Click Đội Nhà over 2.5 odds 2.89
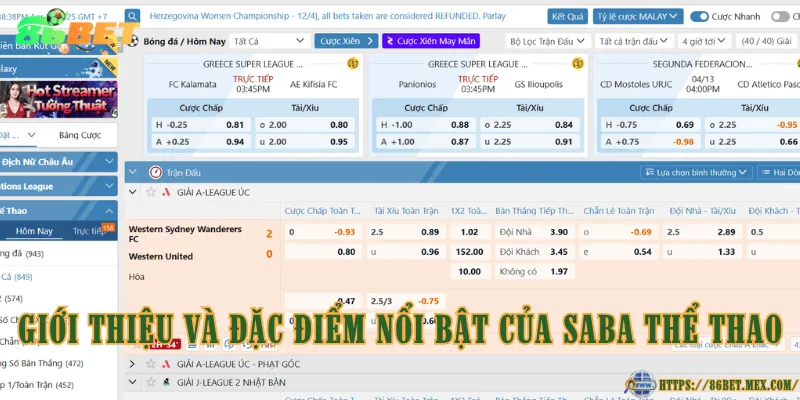 pyautogui.click(x=702, y=232)
